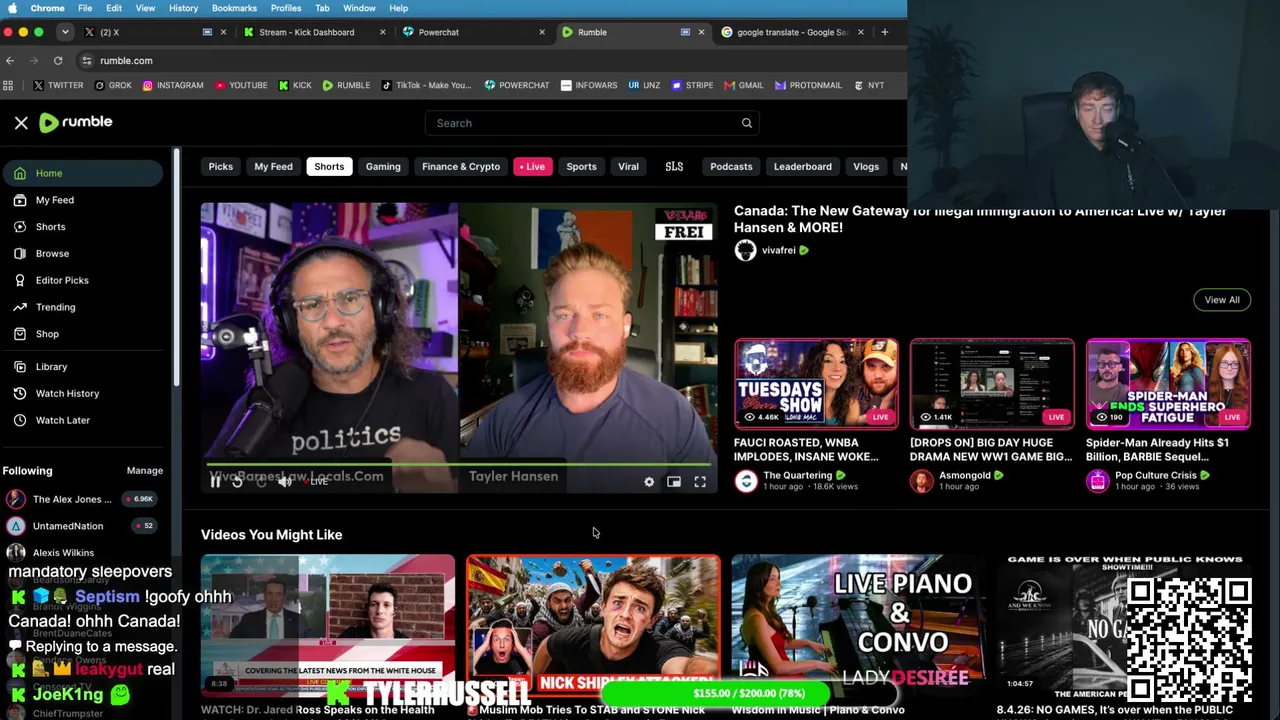Mute the video player volume

(285, 481)
